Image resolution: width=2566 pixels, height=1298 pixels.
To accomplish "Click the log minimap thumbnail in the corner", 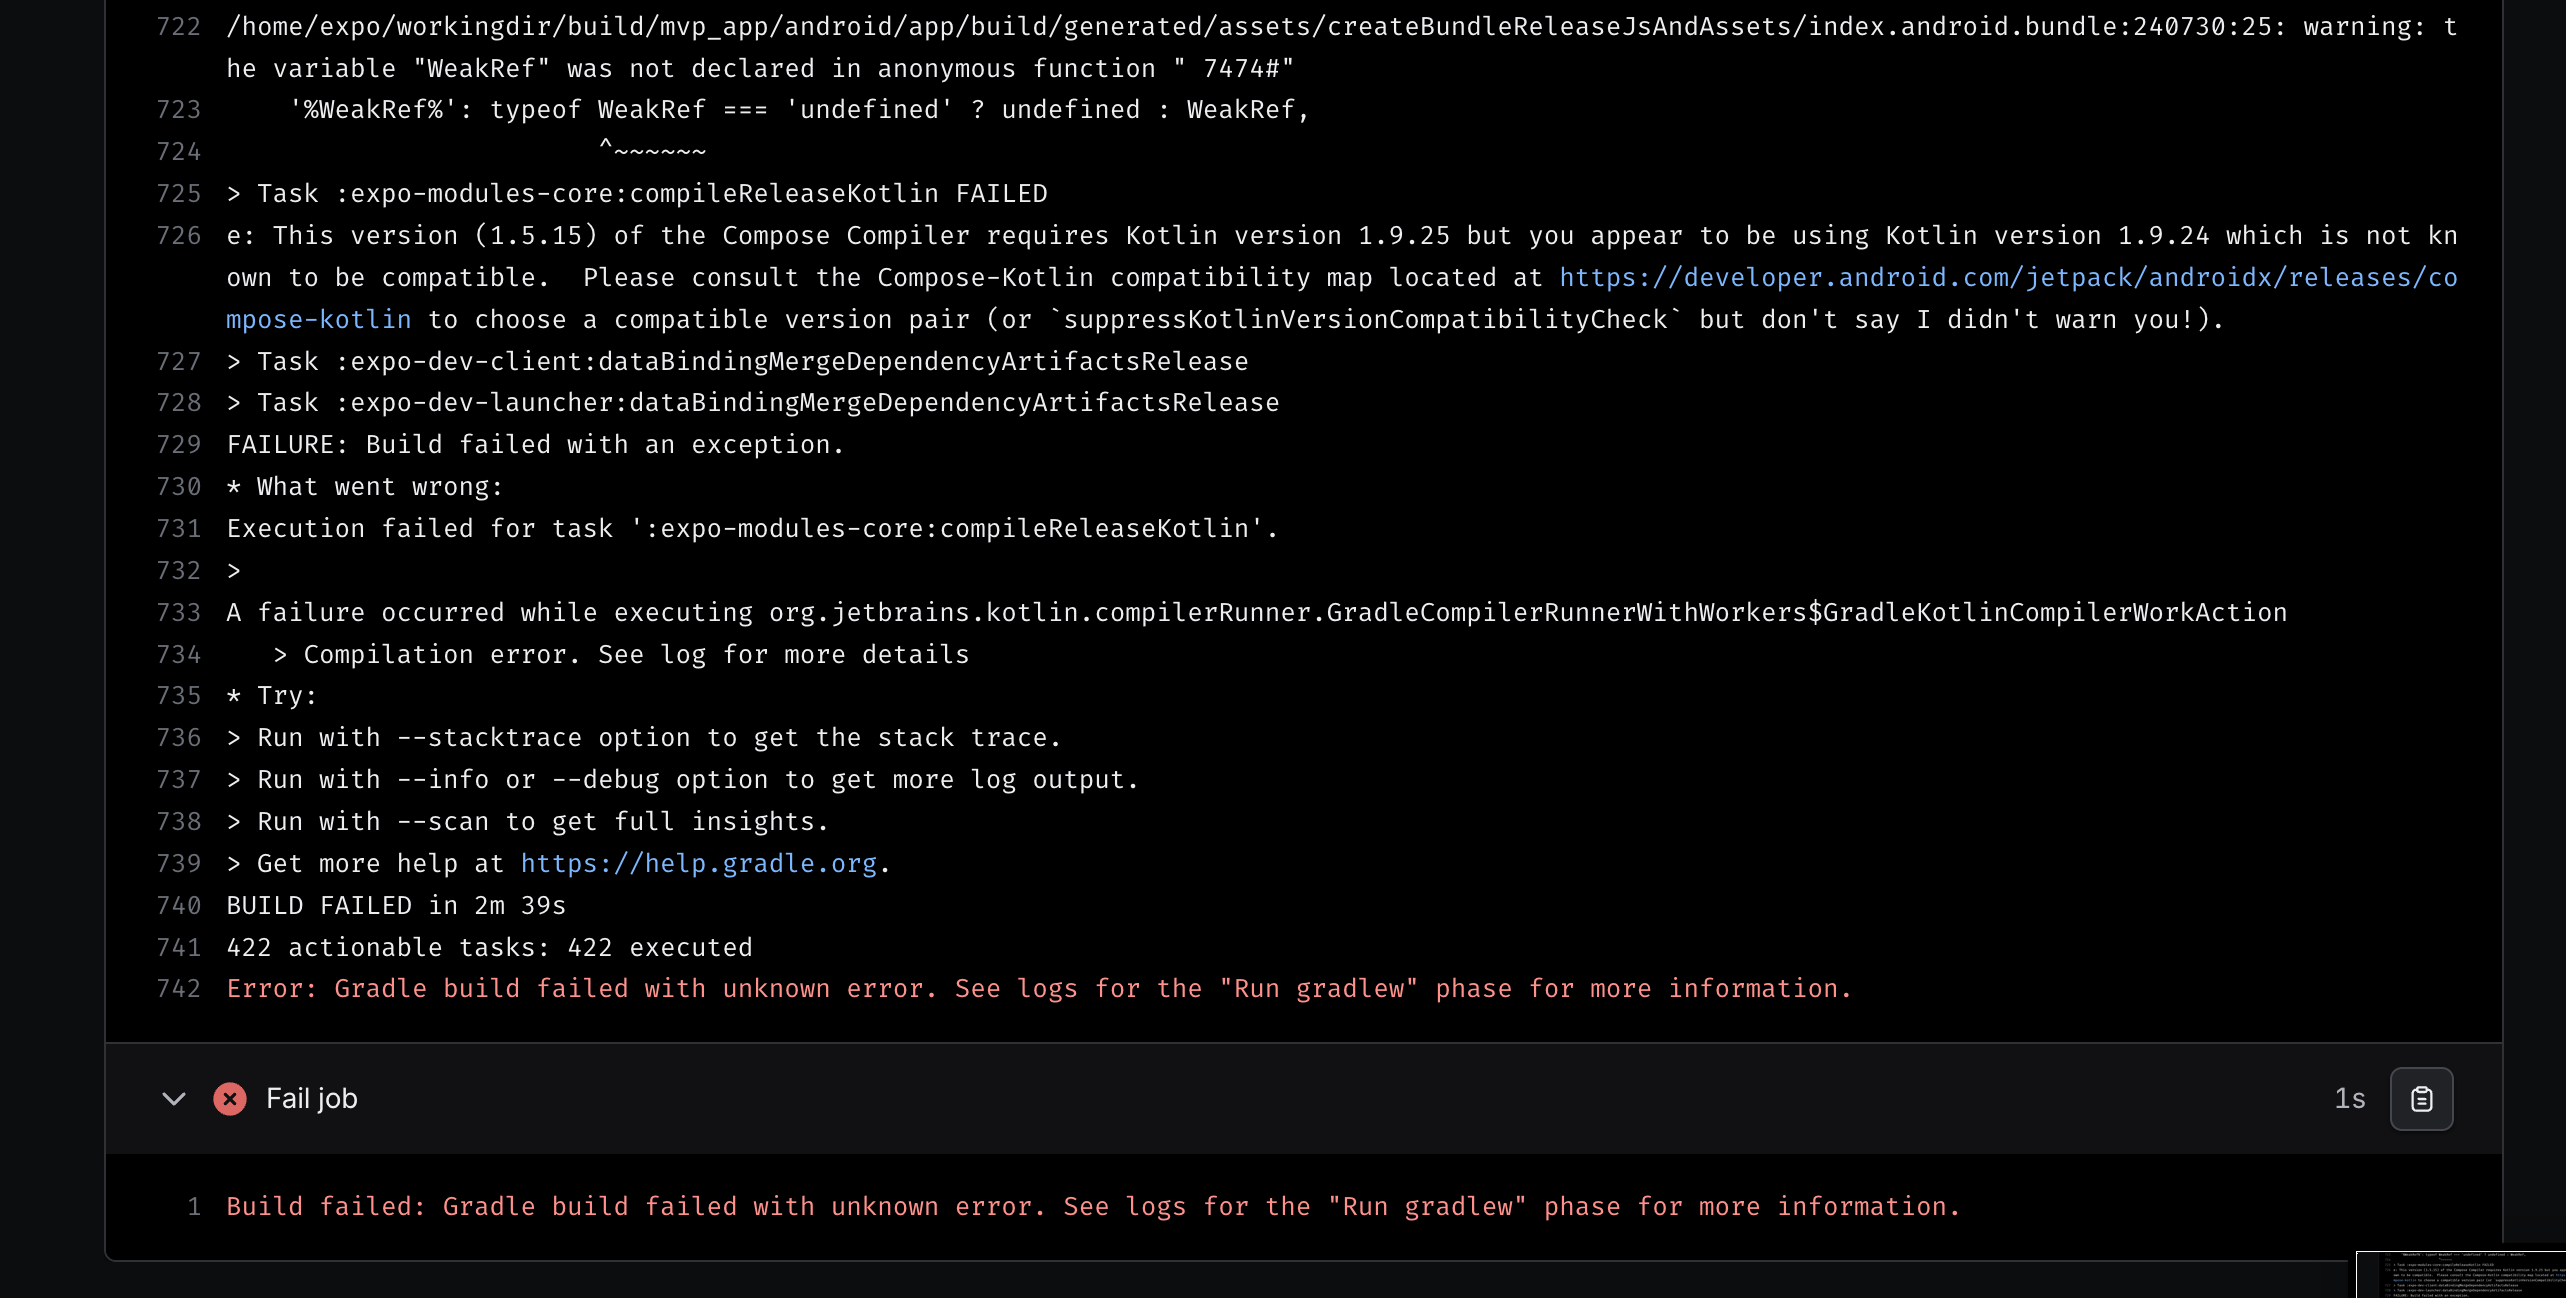I will 2461,1274.
